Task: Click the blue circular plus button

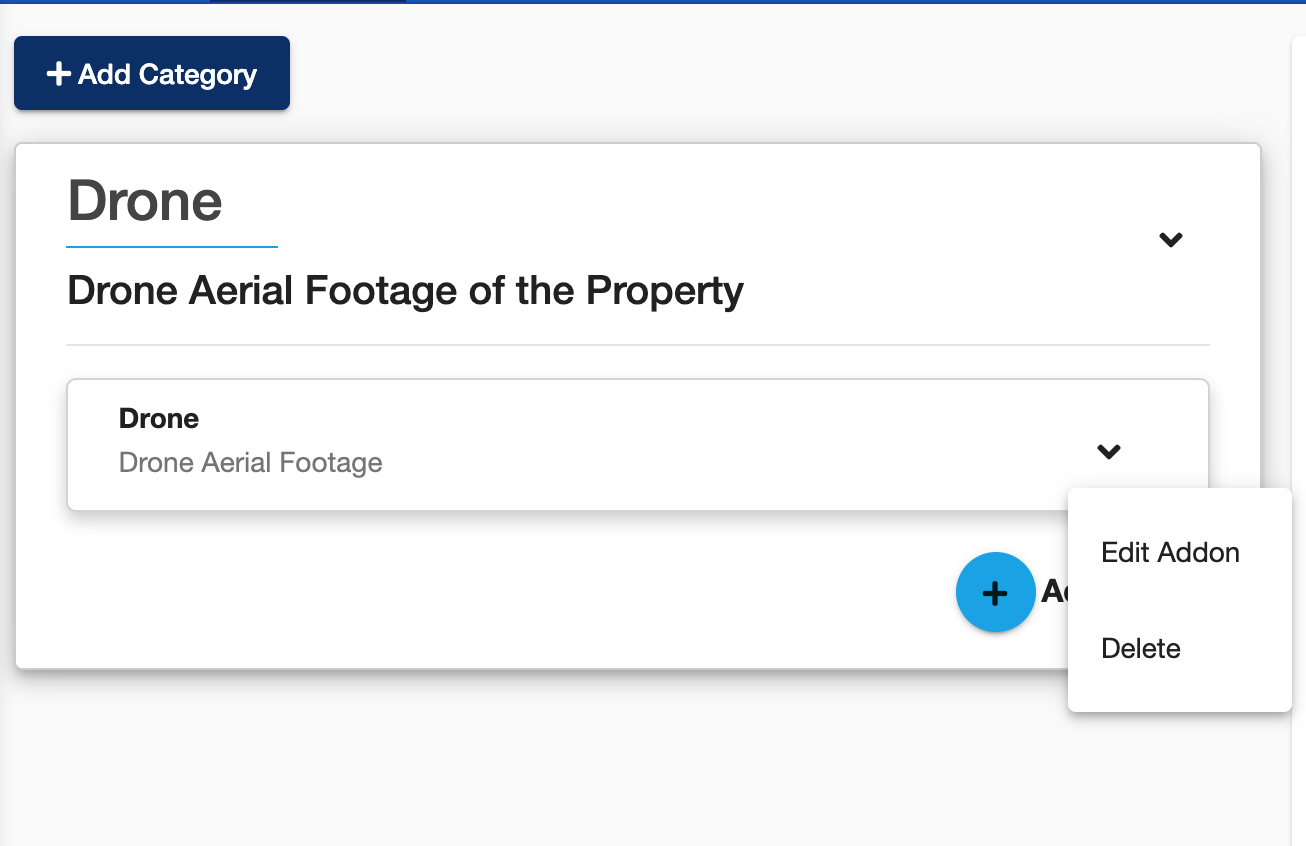Action: coord(995,592)
